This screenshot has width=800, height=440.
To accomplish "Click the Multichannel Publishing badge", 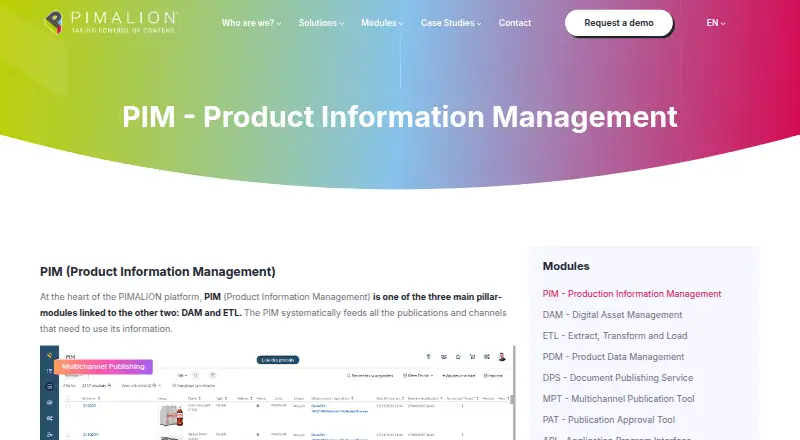I will click(103, 366).
